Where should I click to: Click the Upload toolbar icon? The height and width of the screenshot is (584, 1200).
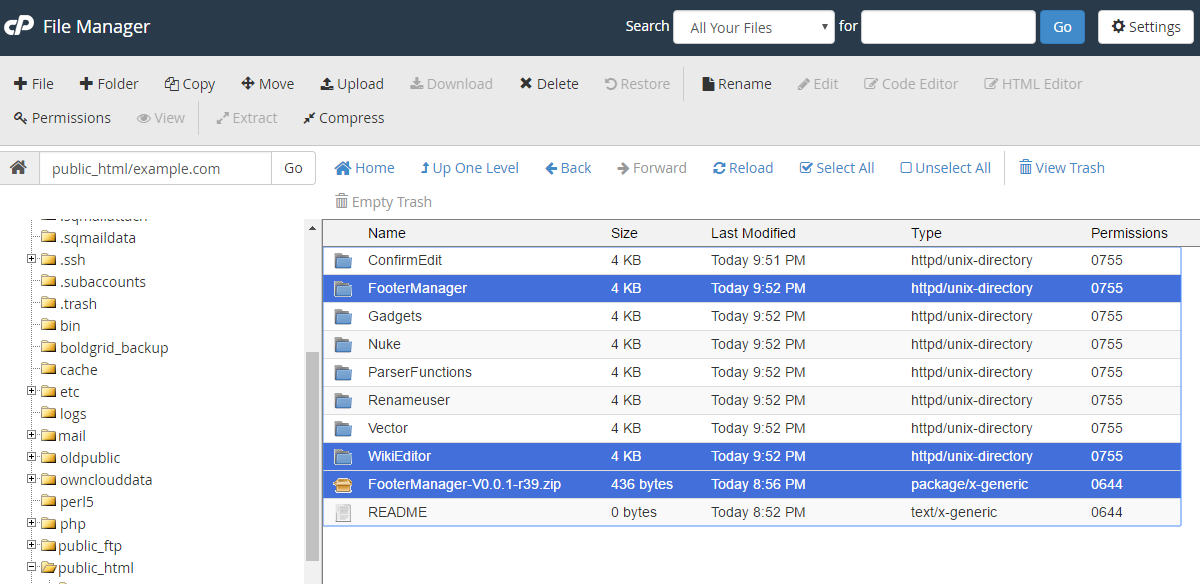point(327,84)
